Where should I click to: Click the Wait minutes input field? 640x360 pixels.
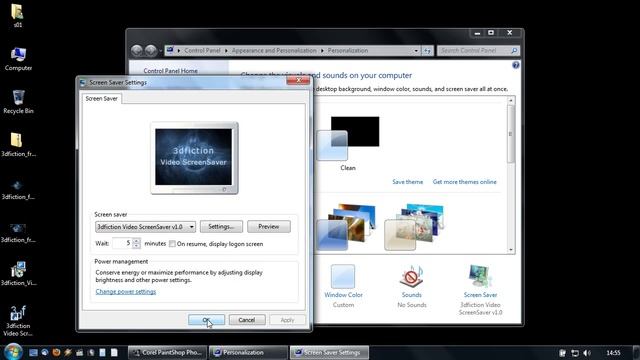[x=122, y=243]
